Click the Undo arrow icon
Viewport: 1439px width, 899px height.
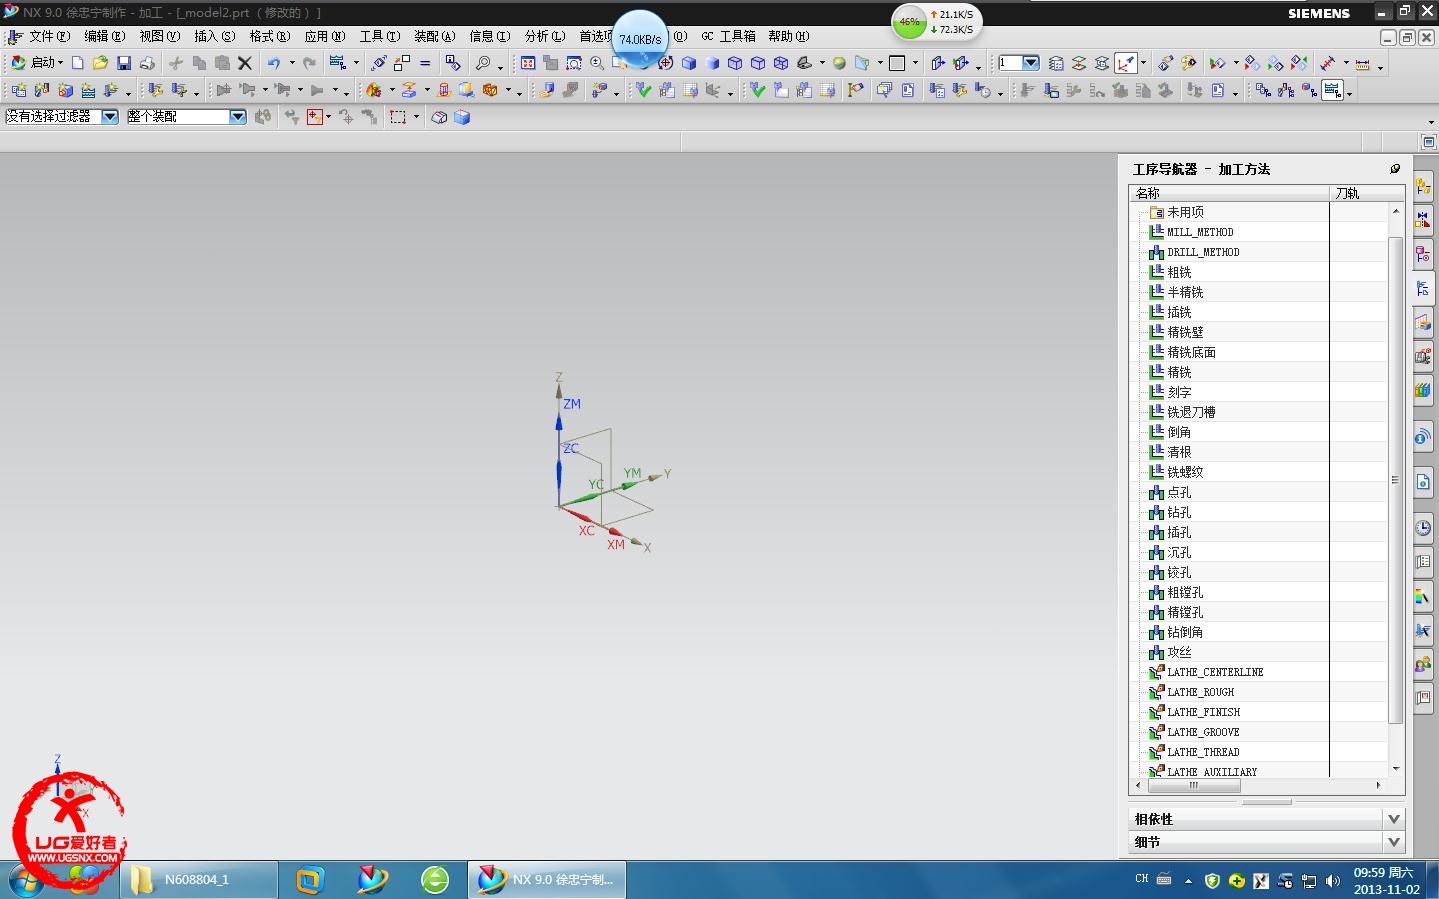pos(273,62)
